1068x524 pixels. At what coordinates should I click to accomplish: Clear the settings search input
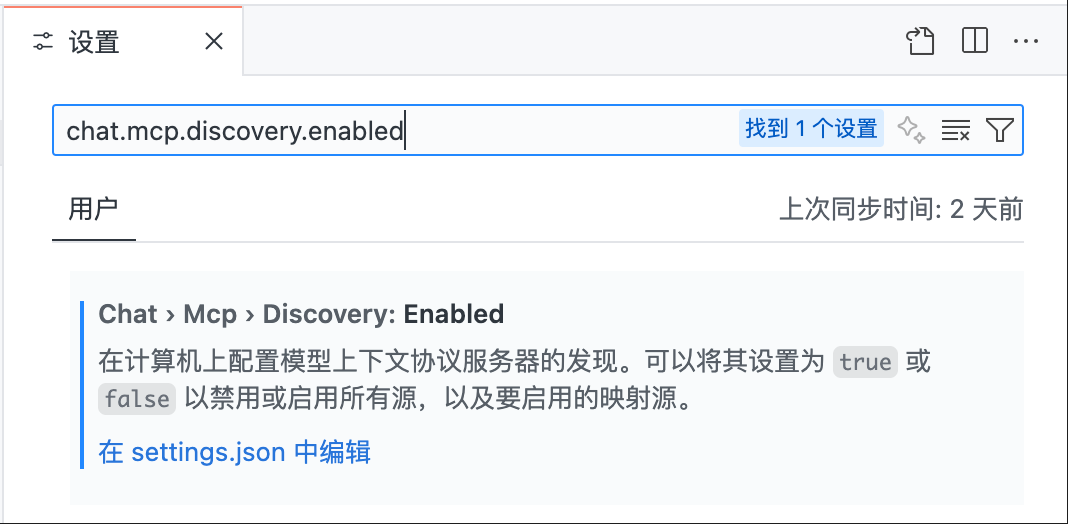[x=956, y=129]
